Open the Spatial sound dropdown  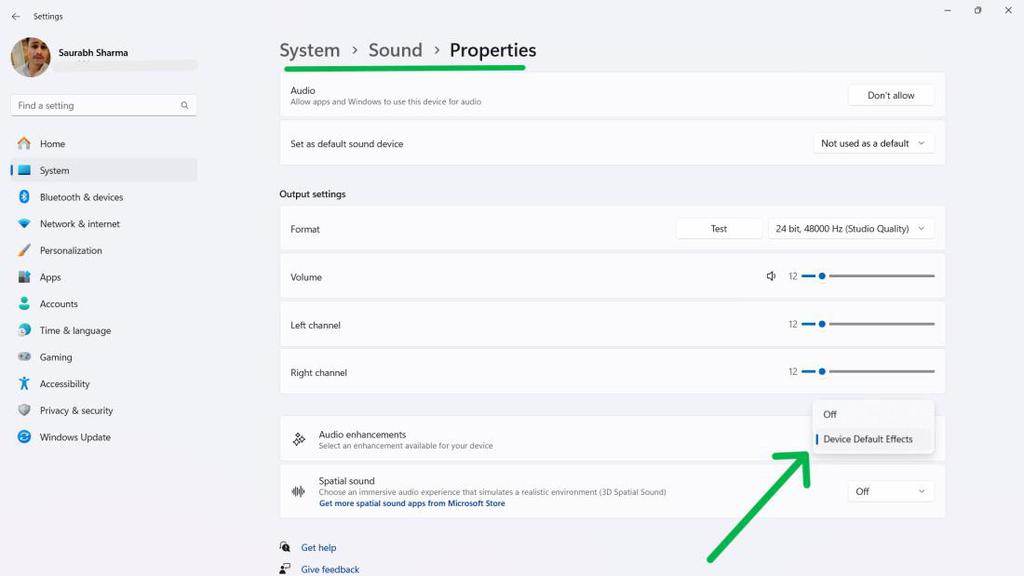tap(890, 491)
